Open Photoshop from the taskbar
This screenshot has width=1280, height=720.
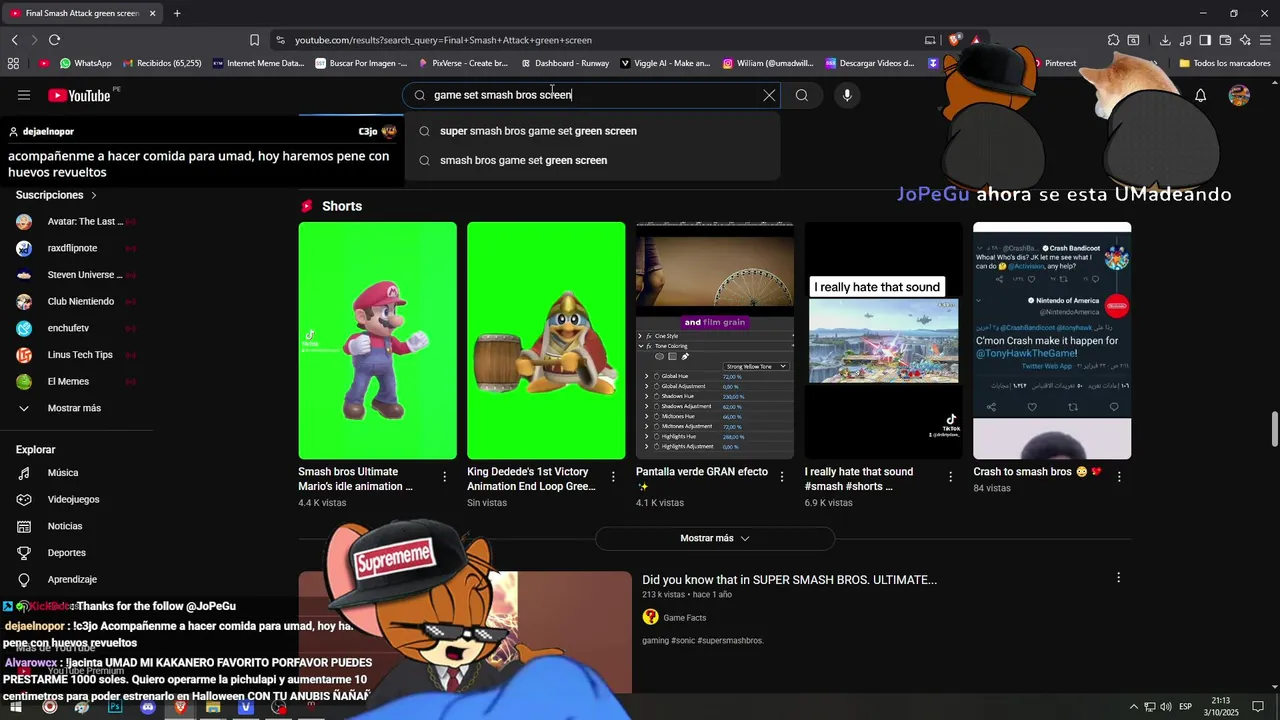(115, 707)
